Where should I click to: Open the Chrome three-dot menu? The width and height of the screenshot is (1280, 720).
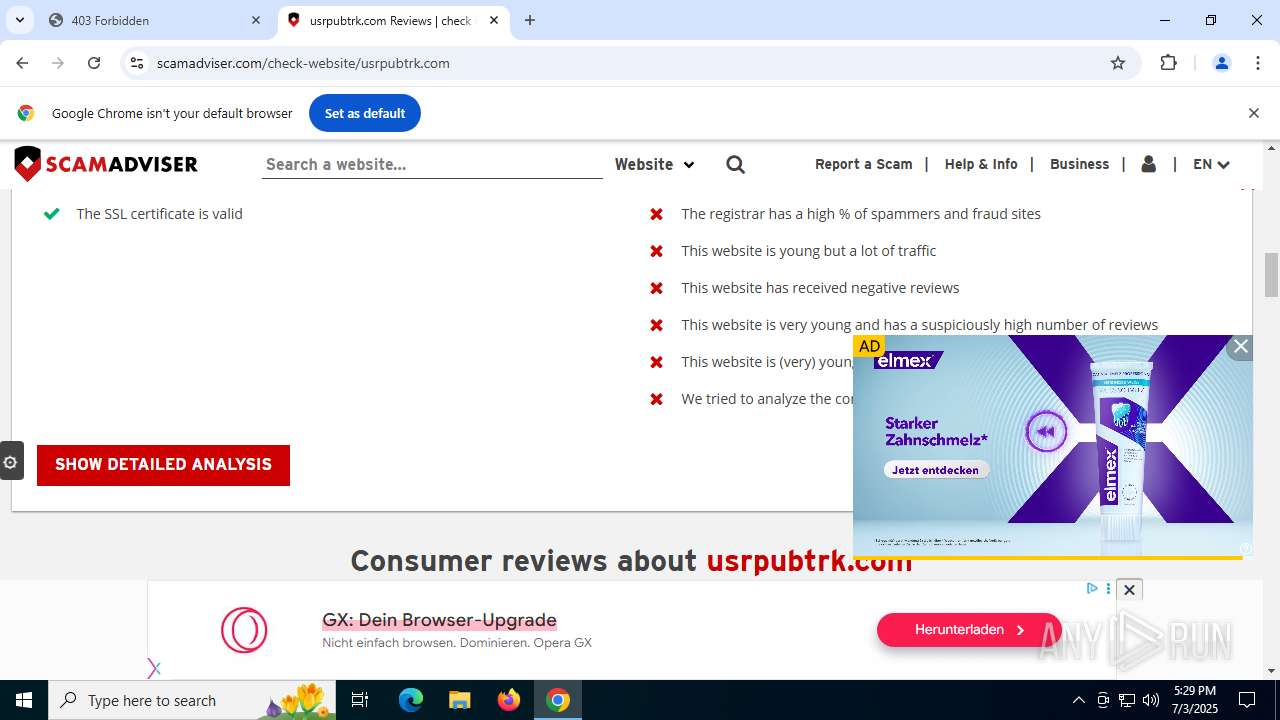1258,63
